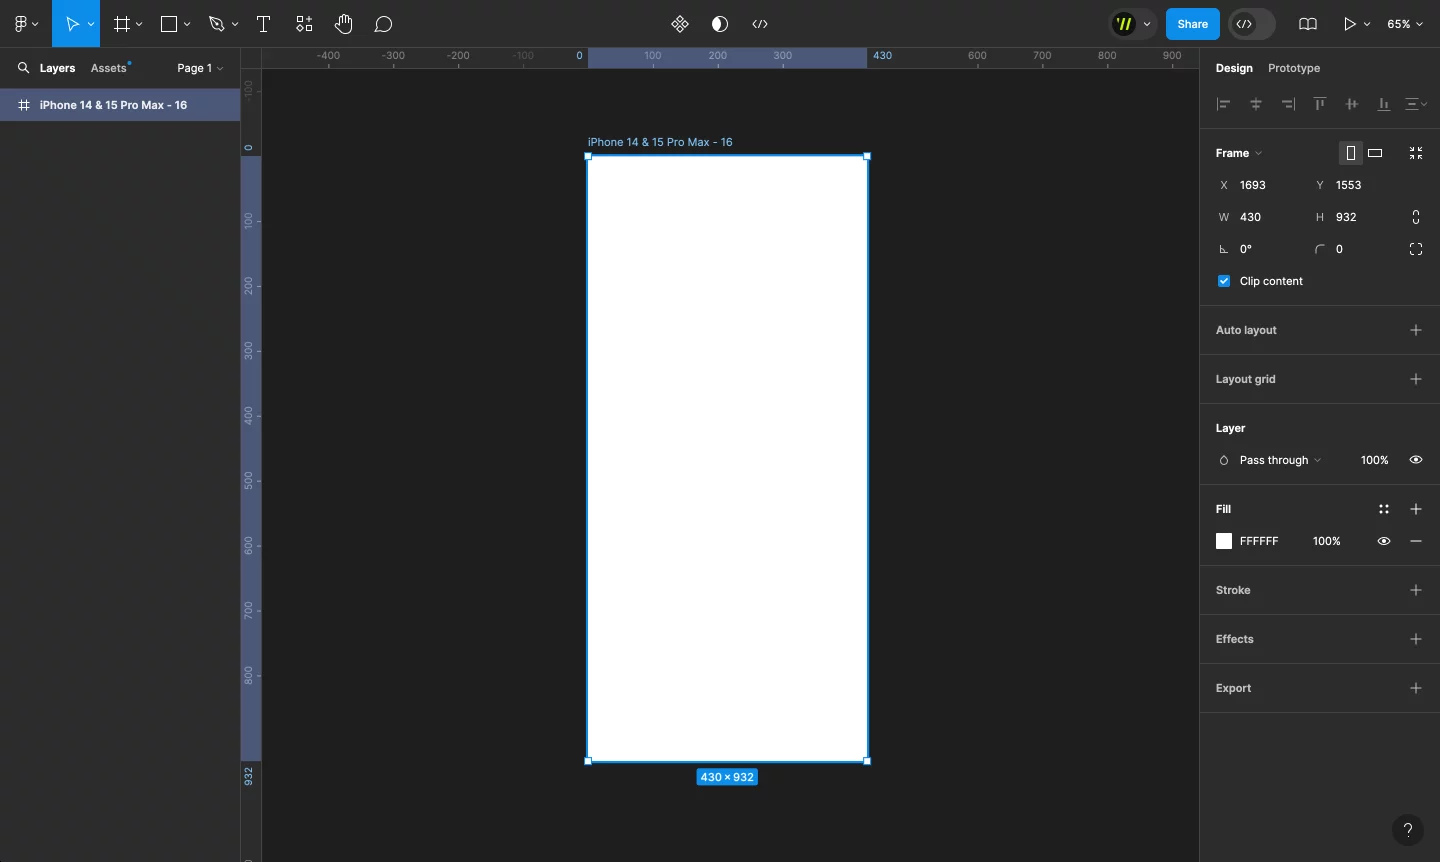Toggle visibility of the FFFFFF fill
Viewport: 1440px width, 862px height.
(x=1384, y=541)
